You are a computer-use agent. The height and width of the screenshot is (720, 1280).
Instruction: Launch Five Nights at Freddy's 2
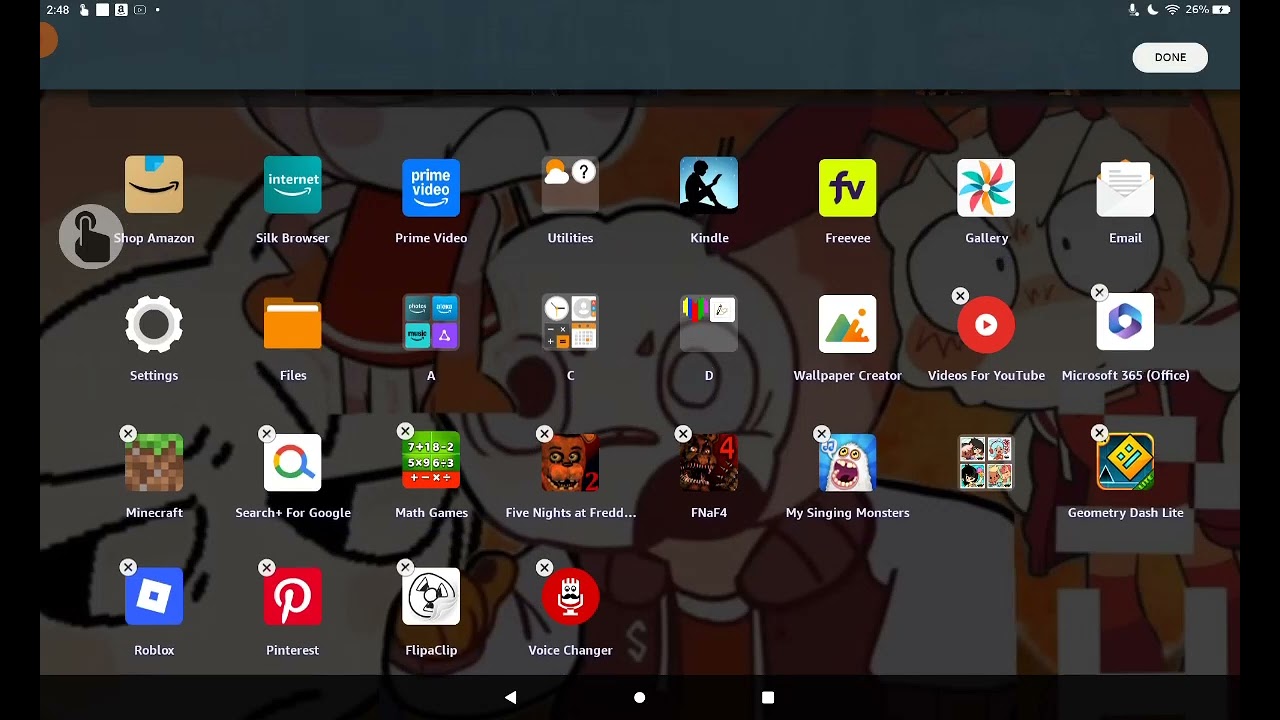(570, 462)
